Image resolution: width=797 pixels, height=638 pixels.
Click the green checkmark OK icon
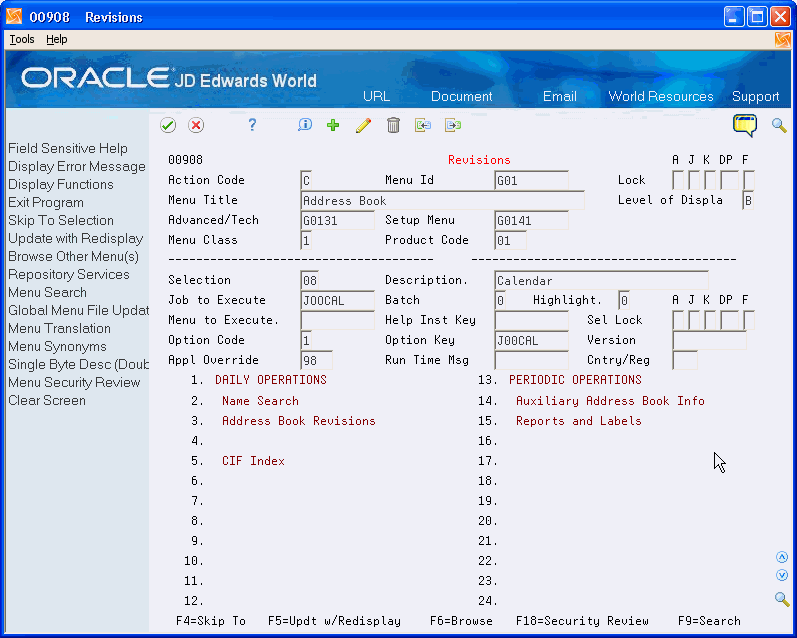[x=168, y=125]
